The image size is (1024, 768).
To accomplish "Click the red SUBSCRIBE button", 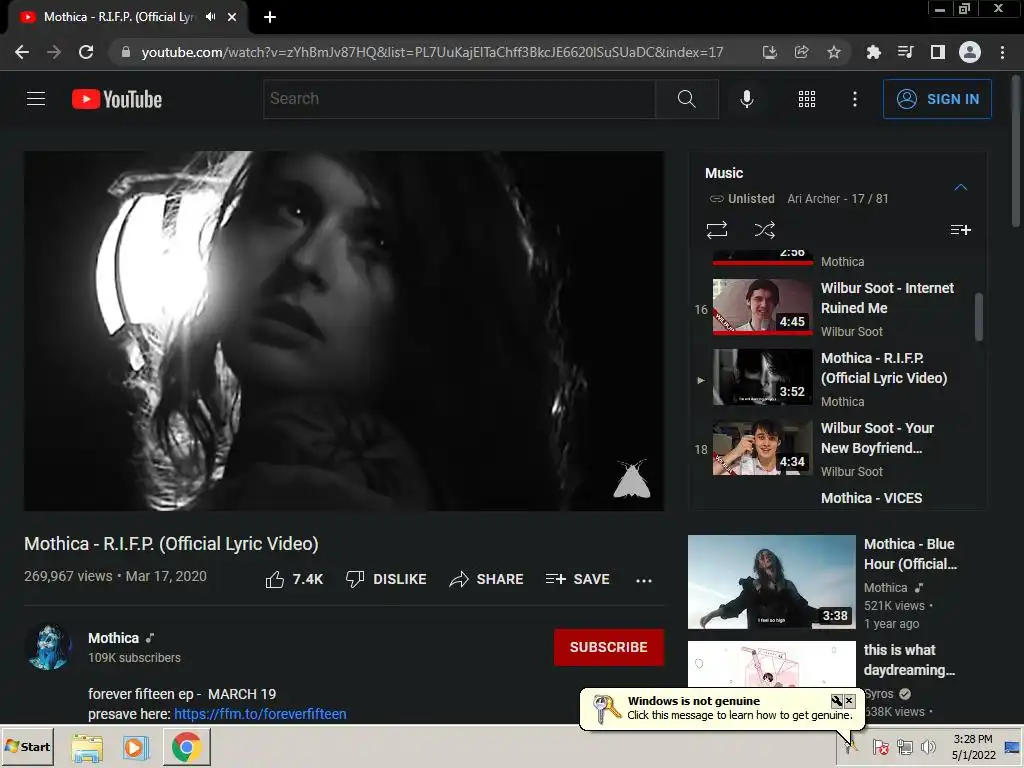I will point(609,647).
